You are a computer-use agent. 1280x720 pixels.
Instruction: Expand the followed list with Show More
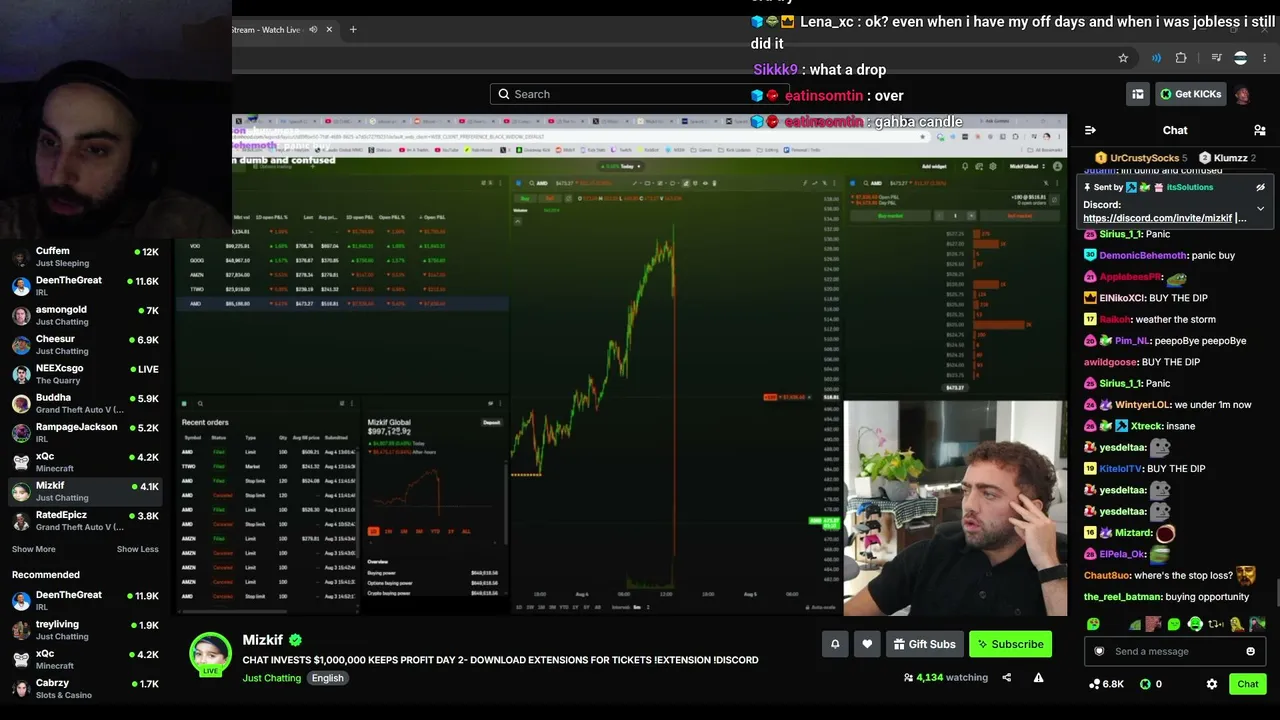point(34,549)
